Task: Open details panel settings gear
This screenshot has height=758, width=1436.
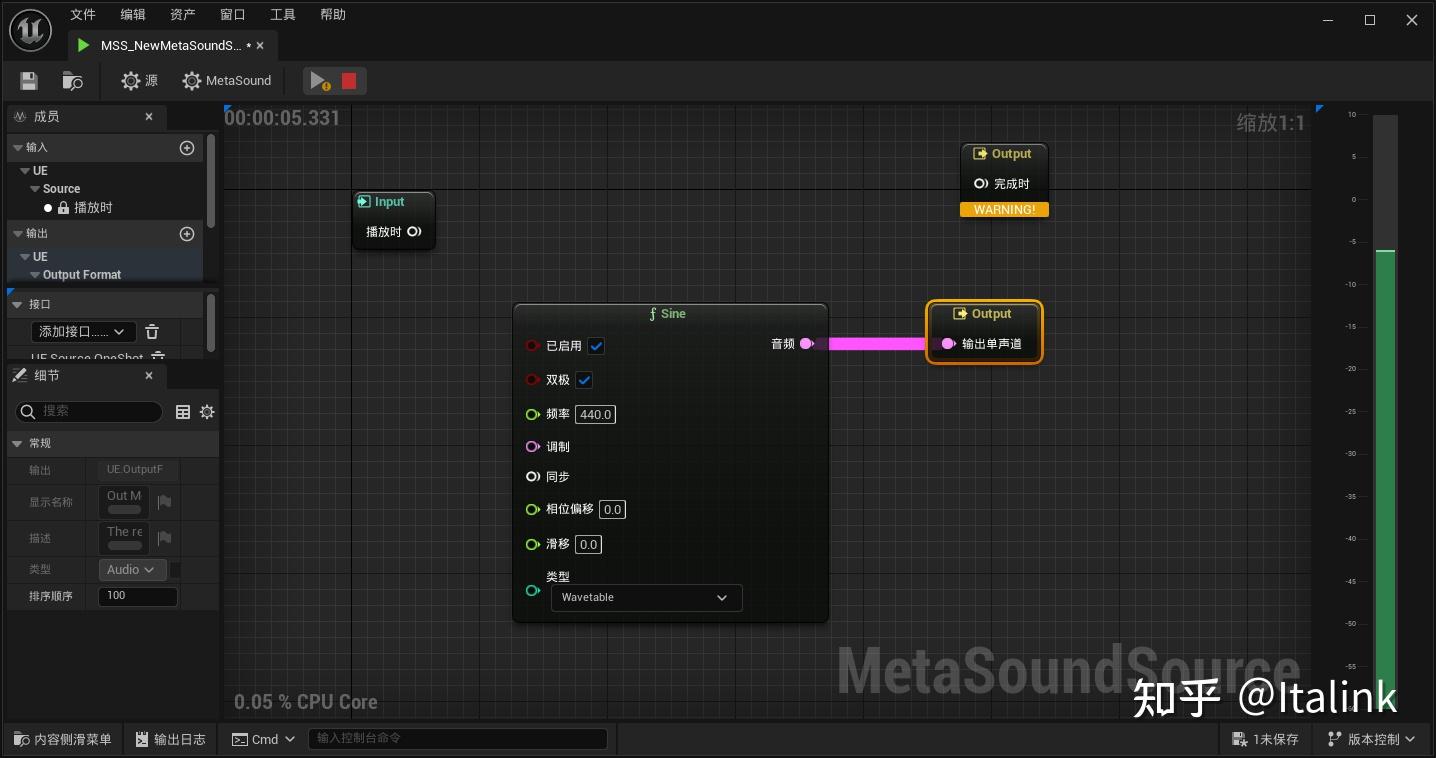Action: tap(207, 412)
